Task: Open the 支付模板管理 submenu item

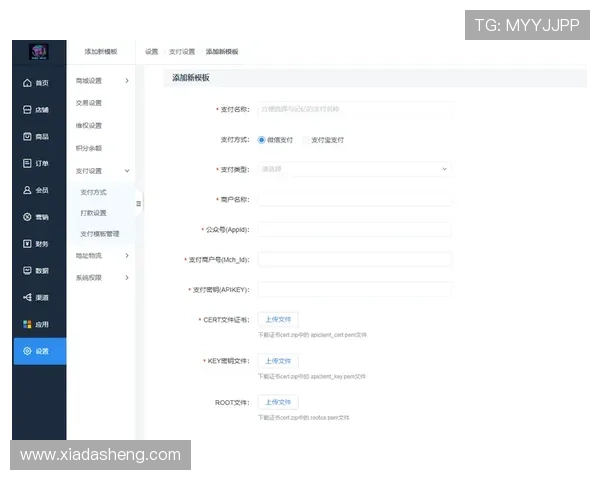Action: (x=100, y=234)
